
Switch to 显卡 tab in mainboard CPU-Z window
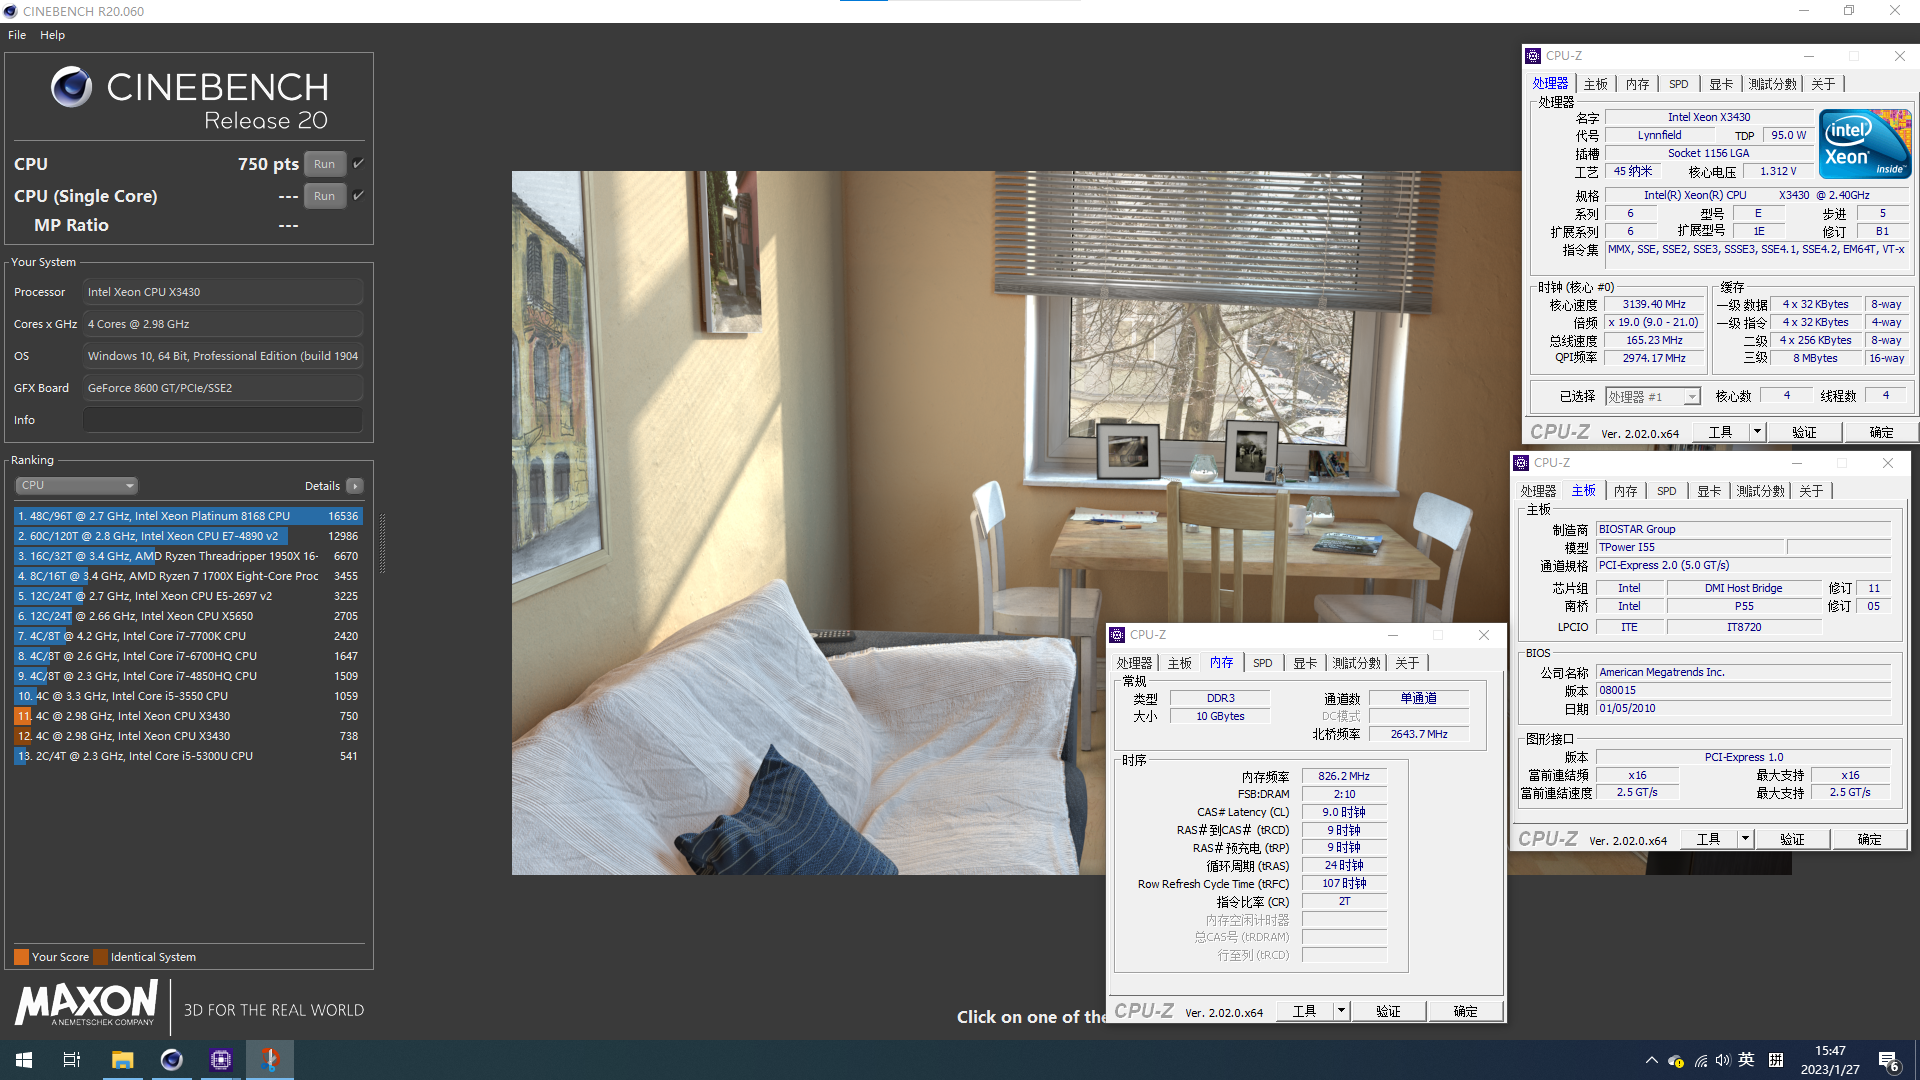[x=1709, y=491]
